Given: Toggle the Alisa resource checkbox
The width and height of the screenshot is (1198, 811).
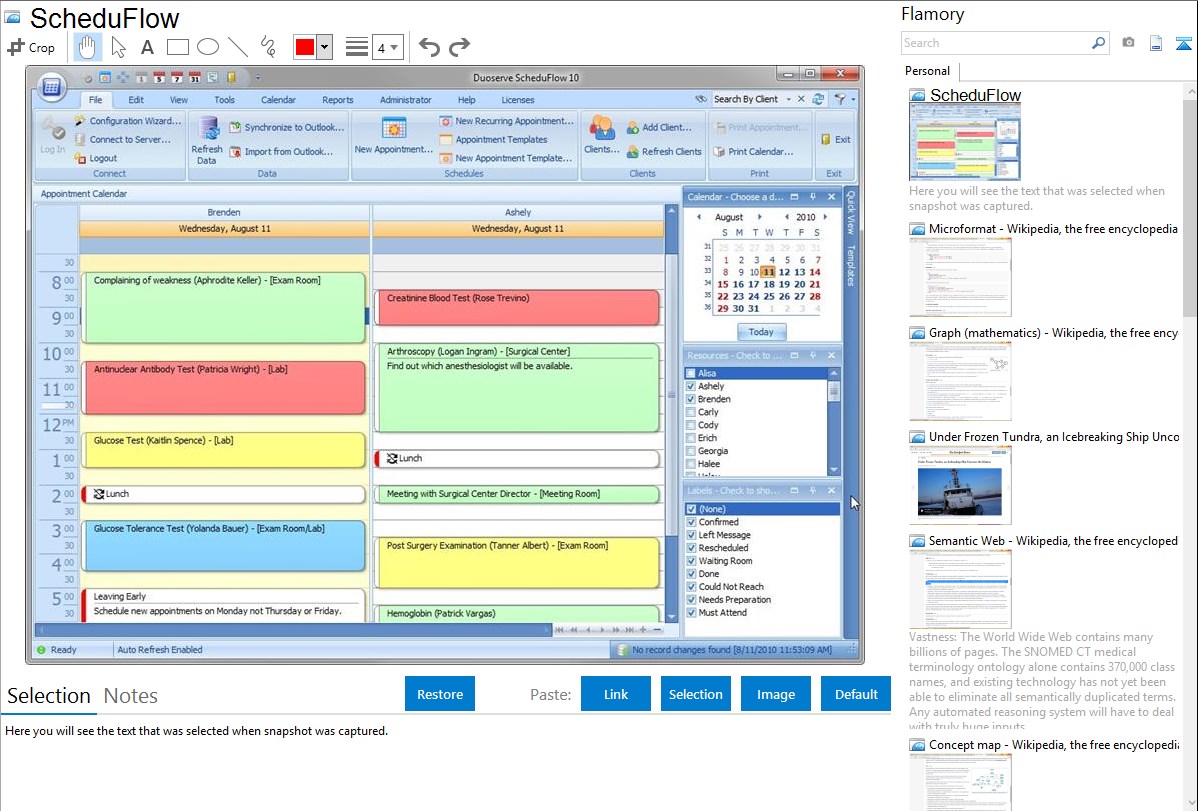Looking at the screenshot, I should tap(691, 374).
